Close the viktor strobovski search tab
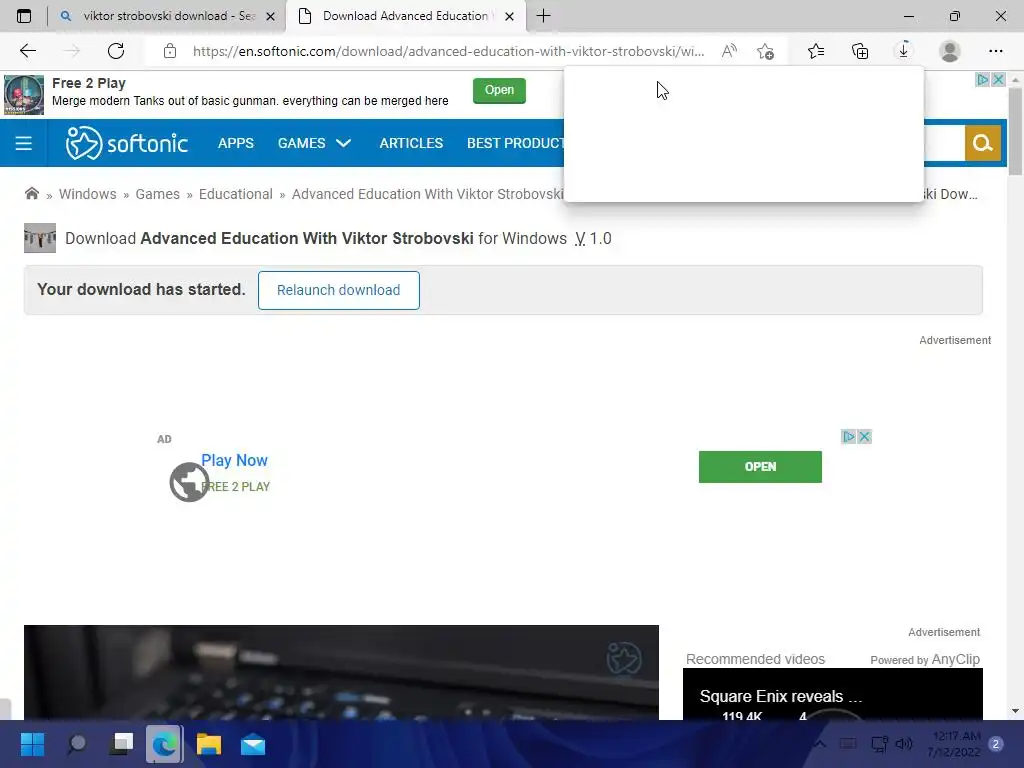The width and height of the screenshot is (1024, 768). [x=270, y=16]
